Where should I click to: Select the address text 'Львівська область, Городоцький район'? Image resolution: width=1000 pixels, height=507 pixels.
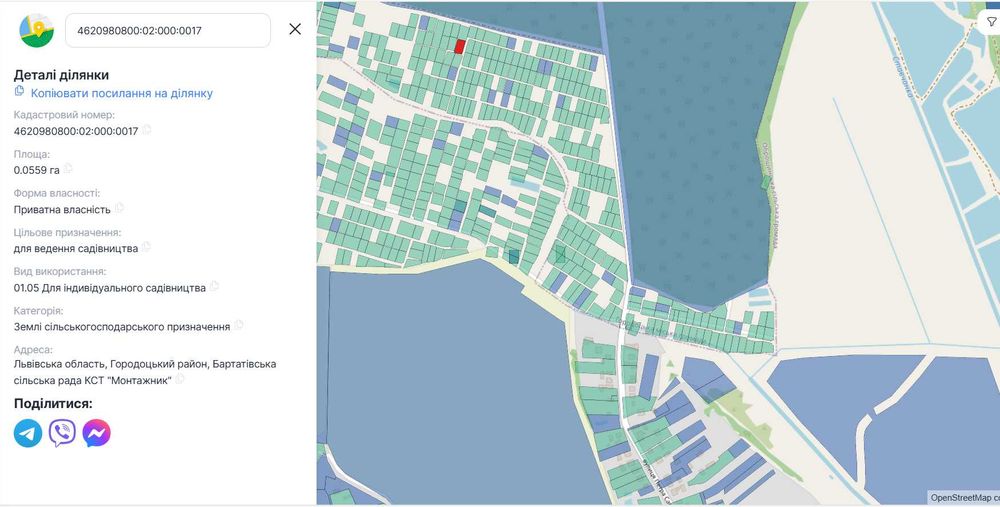(x=111, y=364)
